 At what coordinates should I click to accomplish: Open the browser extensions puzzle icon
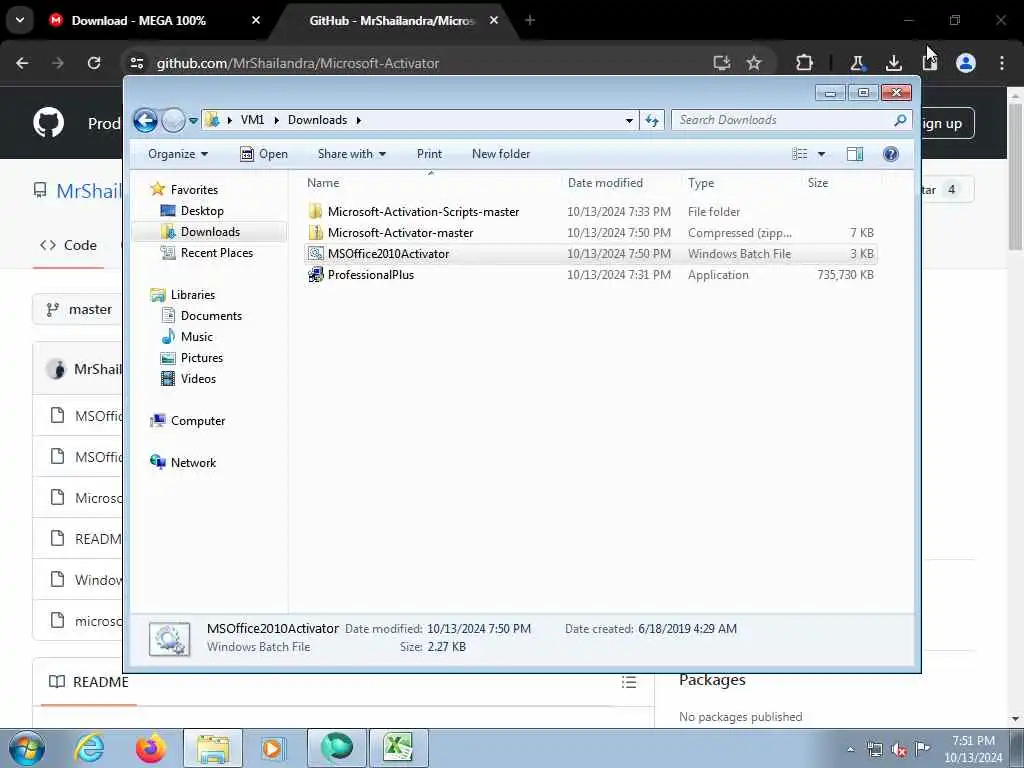point(805,63)
